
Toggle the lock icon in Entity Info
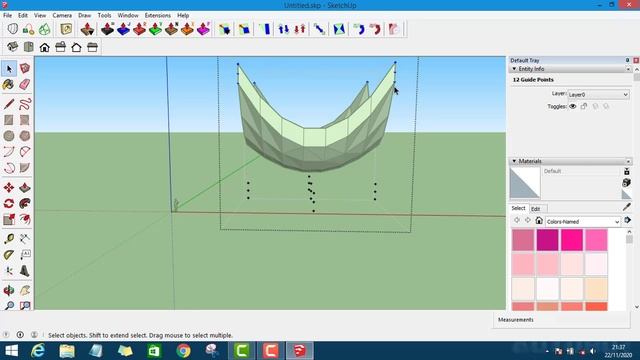[x=584, y=106]
